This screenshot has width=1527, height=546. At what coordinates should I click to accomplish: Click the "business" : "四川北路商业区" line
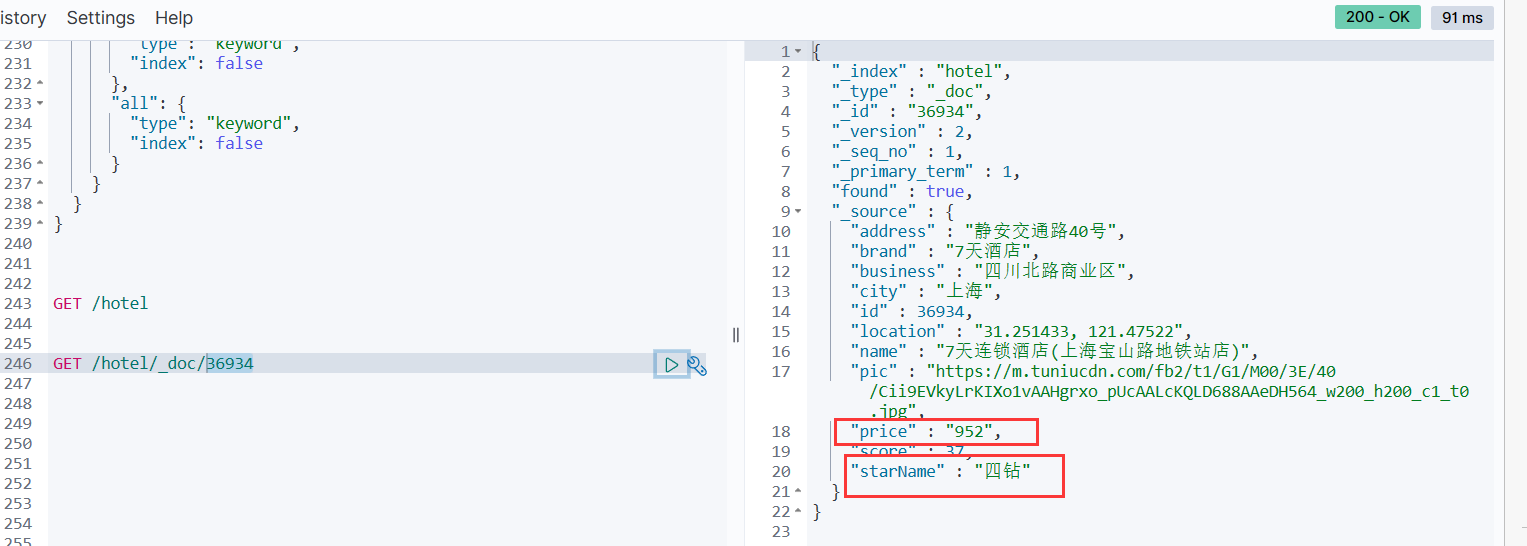tap(993, 271)
